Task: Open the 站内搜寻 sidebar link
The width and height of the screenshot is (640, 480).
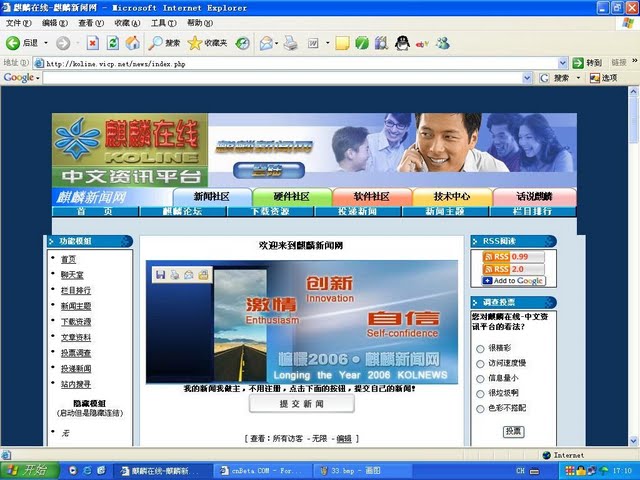Action: point(76,384)
